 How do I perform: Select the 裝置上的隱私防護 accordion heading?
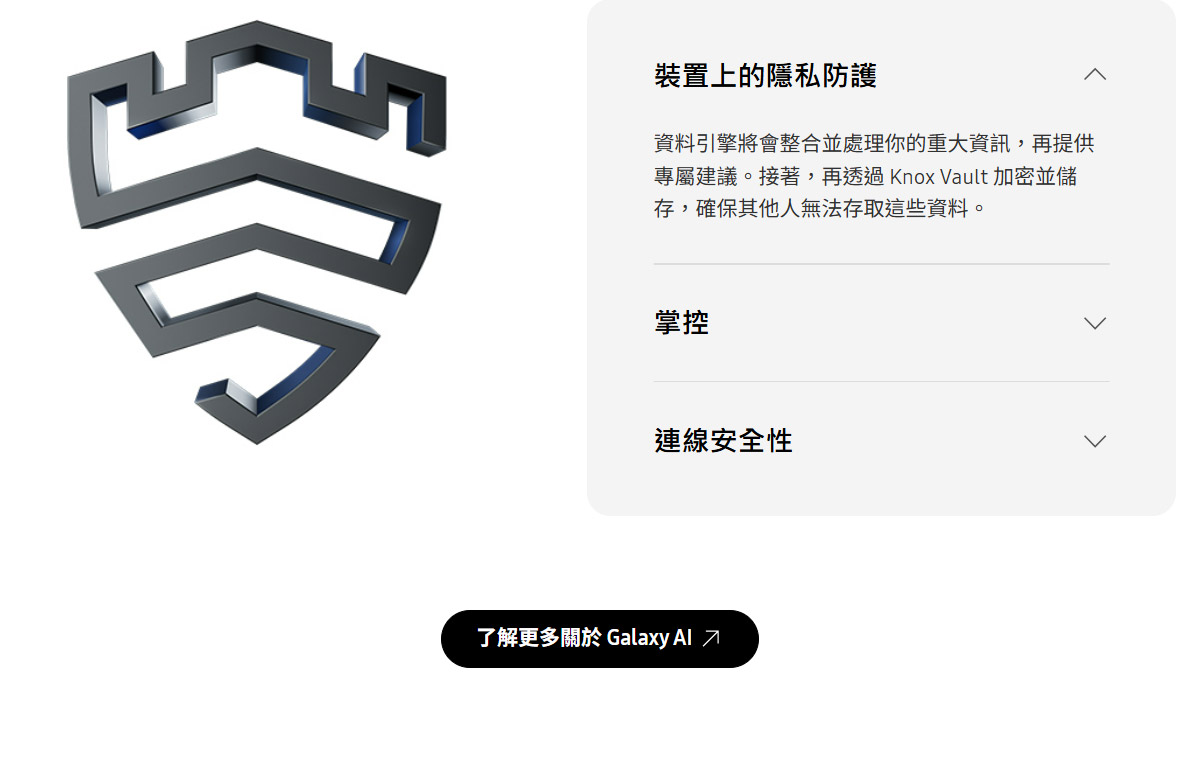click(x=765, y=76)
